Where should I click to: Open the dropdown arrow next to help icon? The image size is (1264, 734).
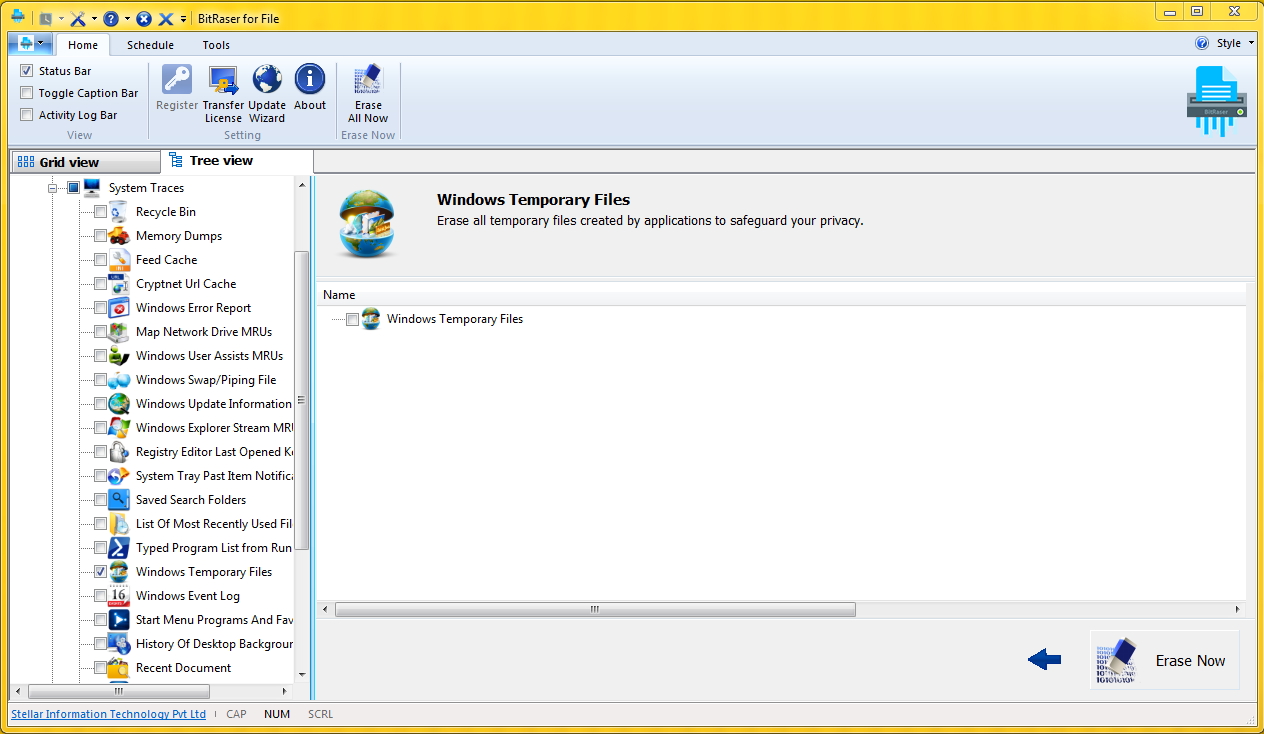[127, 19]
